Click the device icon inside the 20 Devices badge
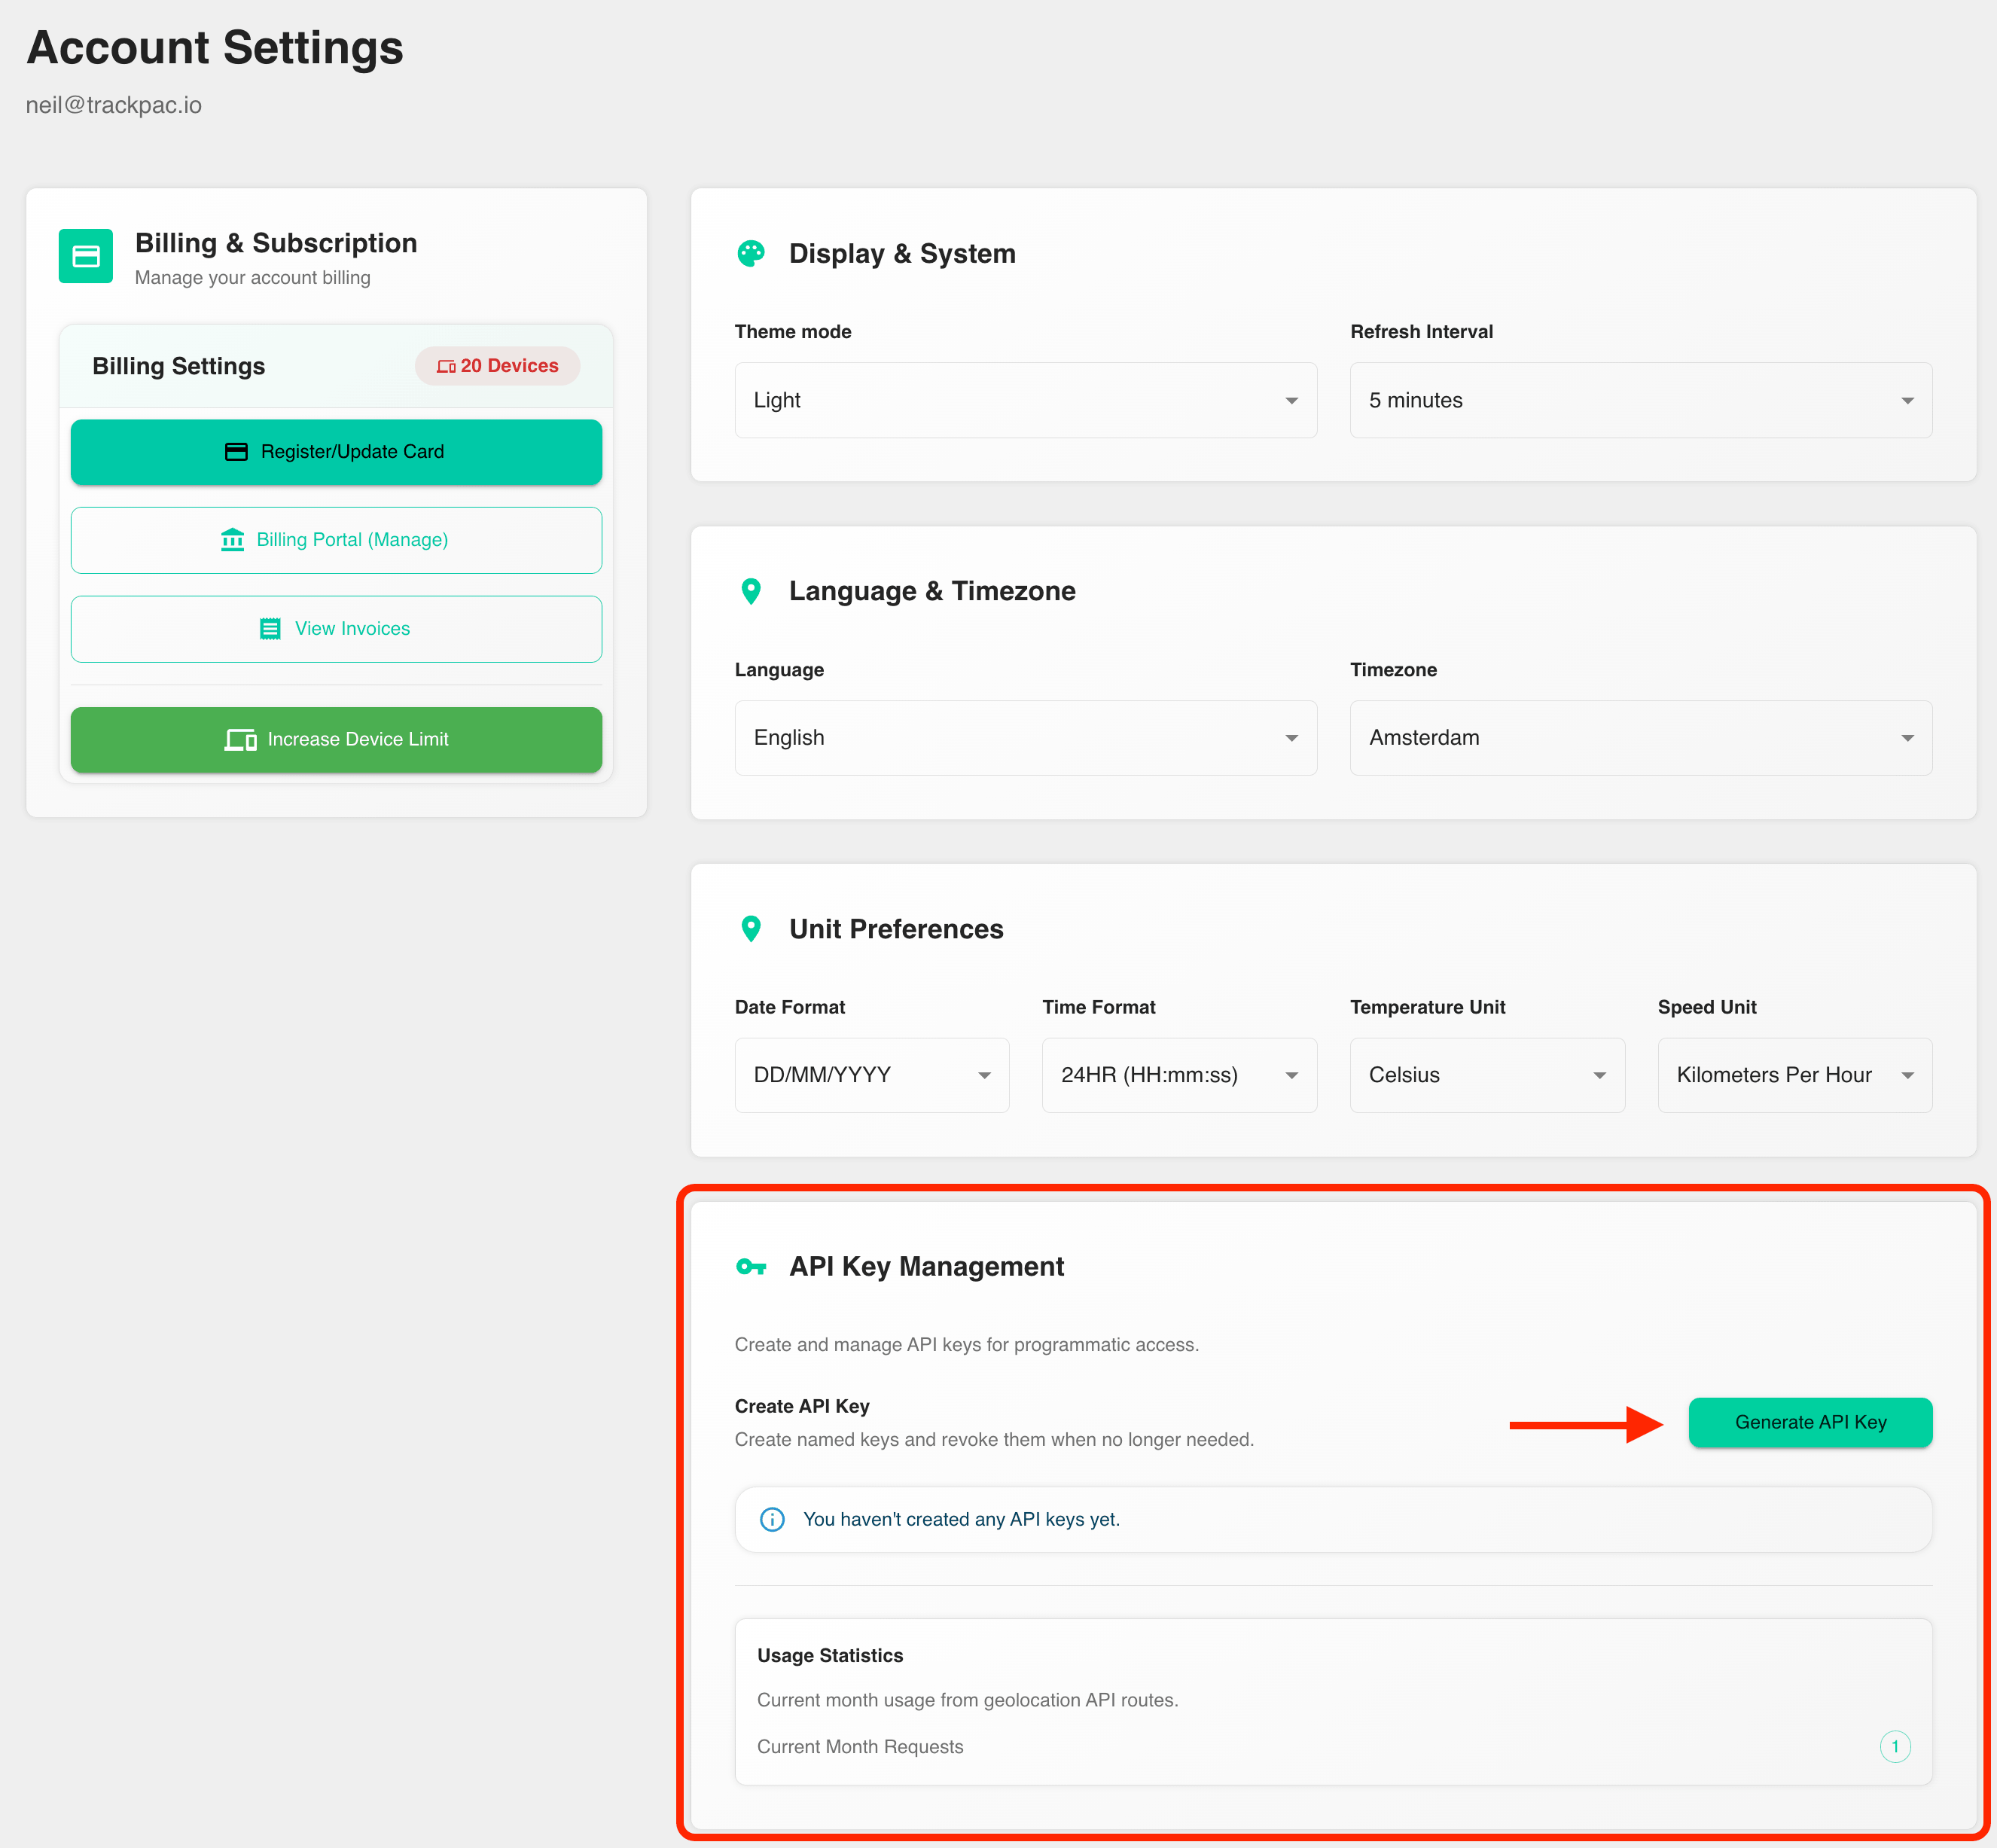Viewport: 1997px width, 1848px height. coord(446,366)
